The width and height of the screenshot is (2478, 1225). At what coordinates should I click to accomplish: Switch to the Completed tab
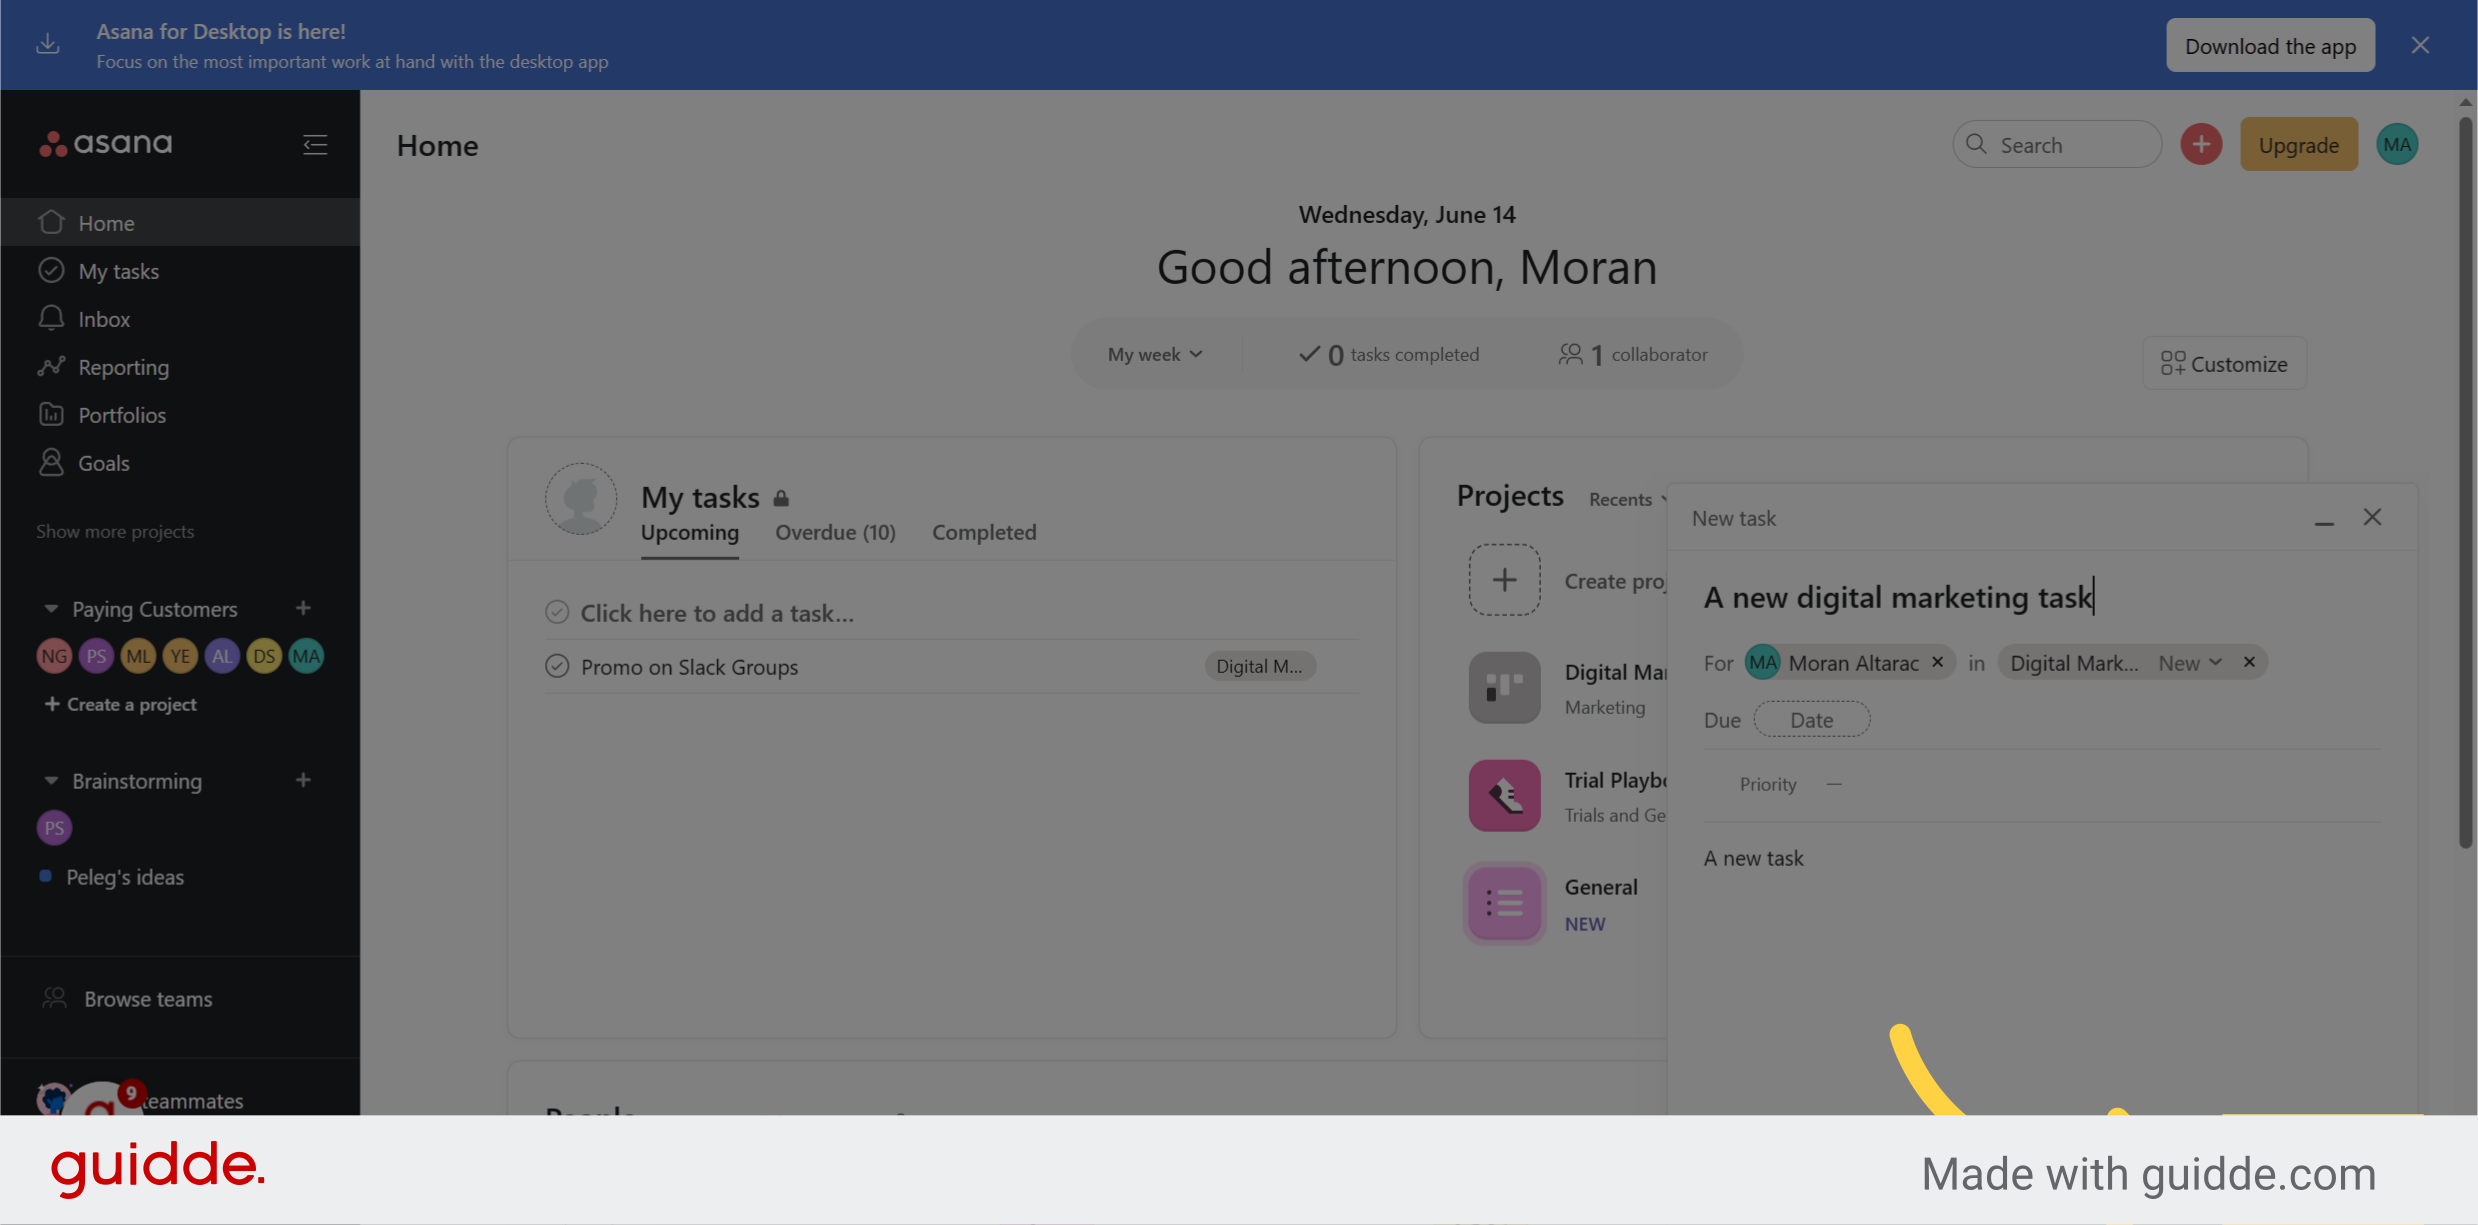coord(984,532)
